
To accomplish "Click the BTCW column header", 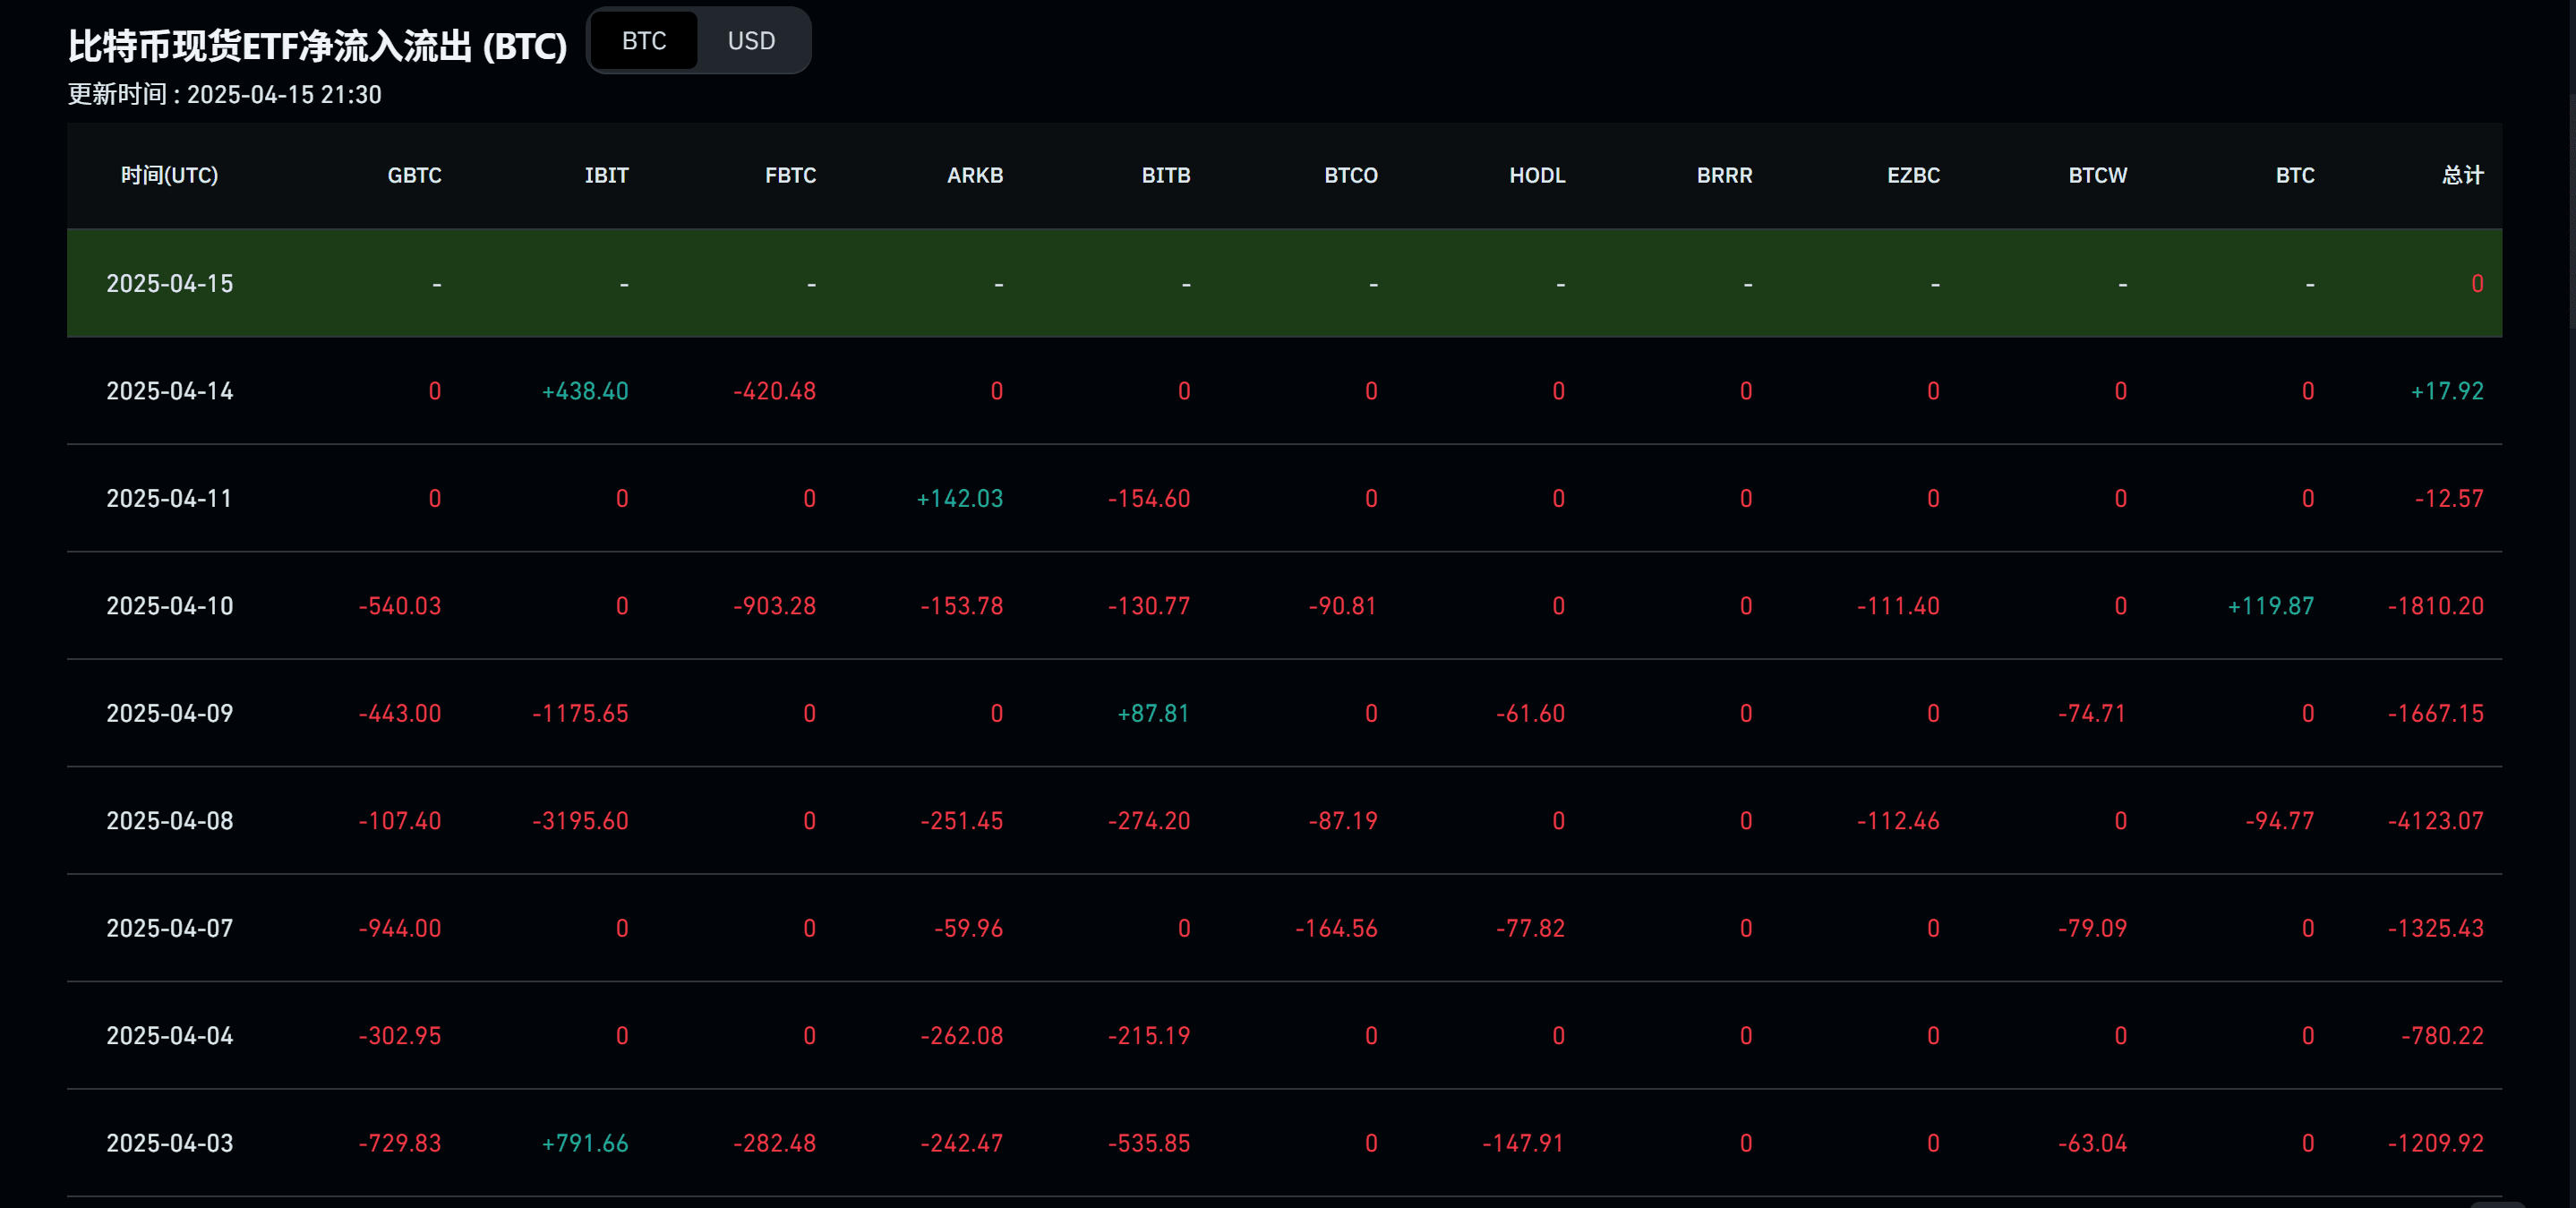I will [2097, 175].
